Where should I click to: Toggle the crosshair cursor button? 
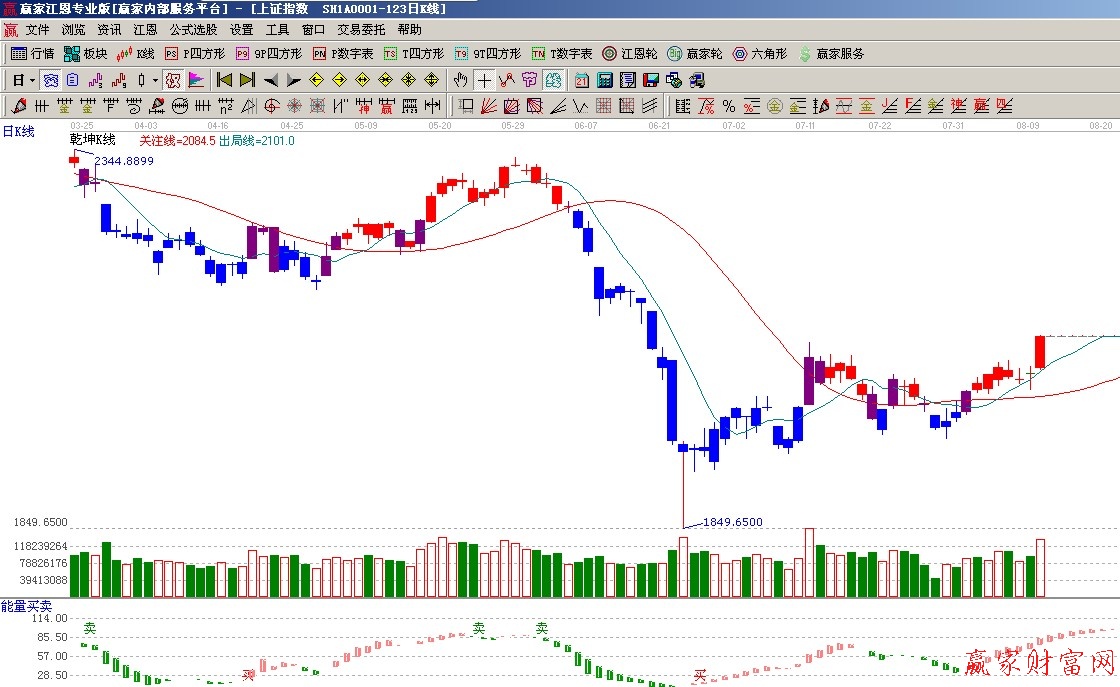[484, 80]
